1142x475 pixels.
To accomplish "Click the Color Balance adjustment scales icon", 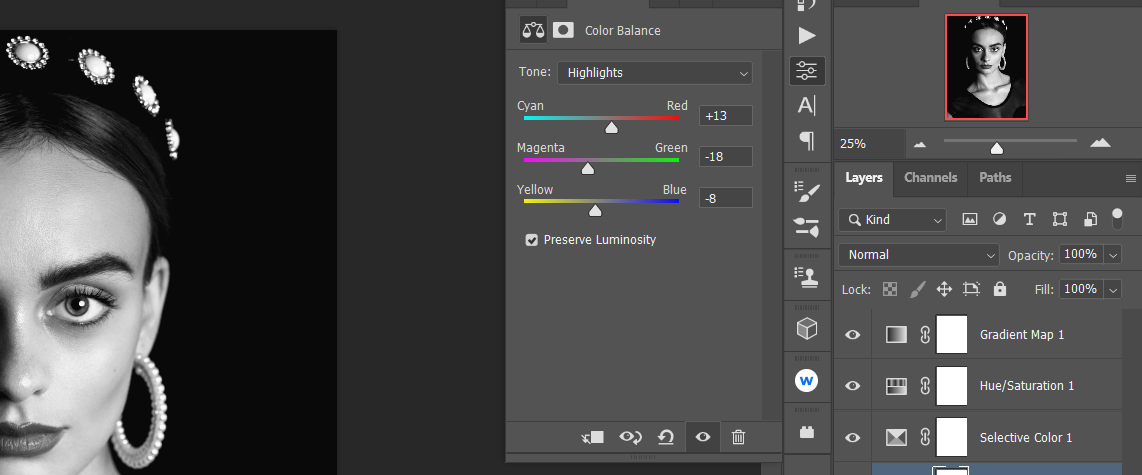I will pyautogui.click(x=533, y=30).
